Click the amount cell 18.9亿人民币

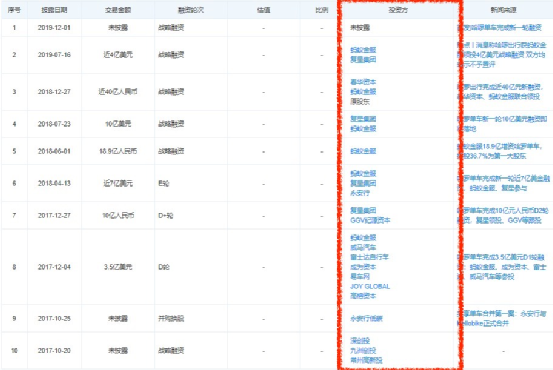pos(118,151)
